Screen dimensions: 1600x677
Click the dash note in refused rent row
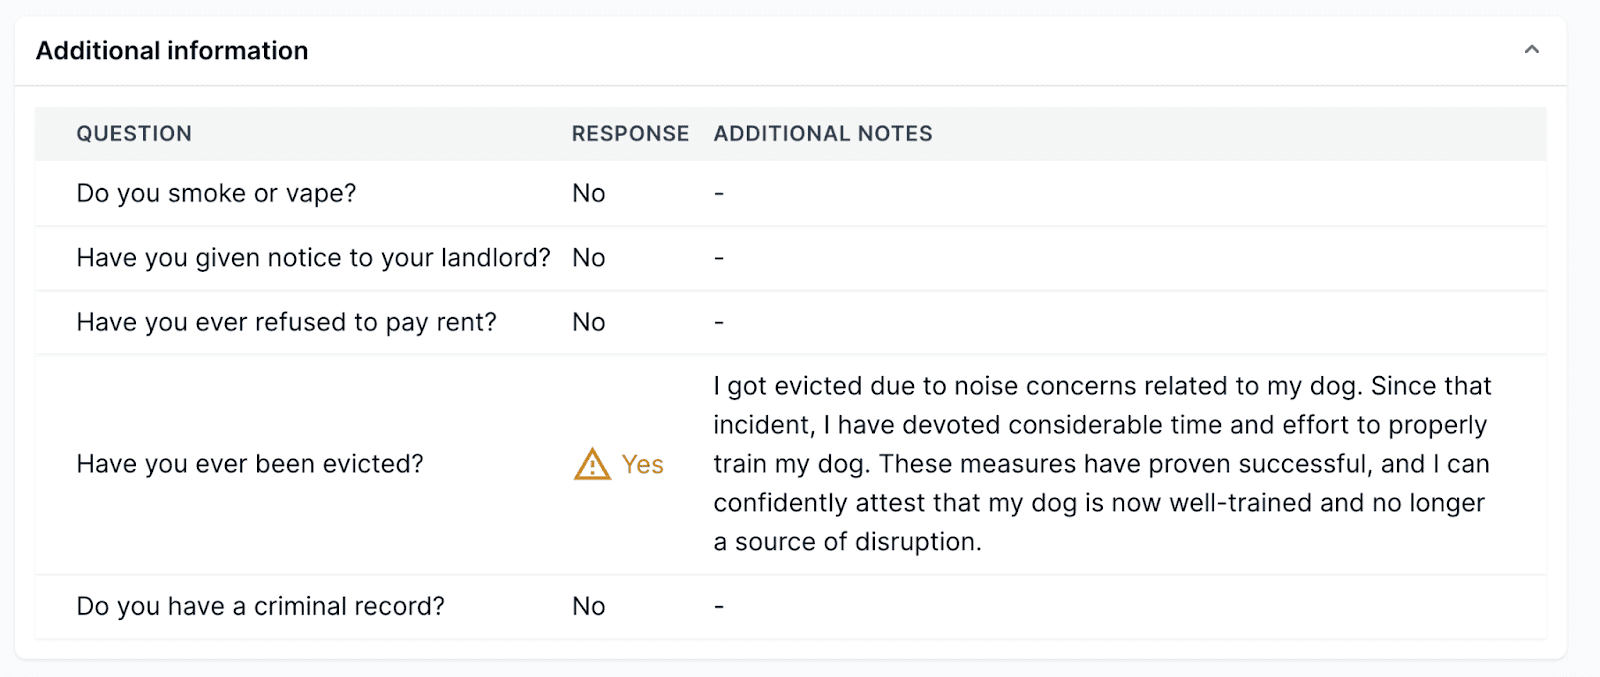click(x=719, y=322)
